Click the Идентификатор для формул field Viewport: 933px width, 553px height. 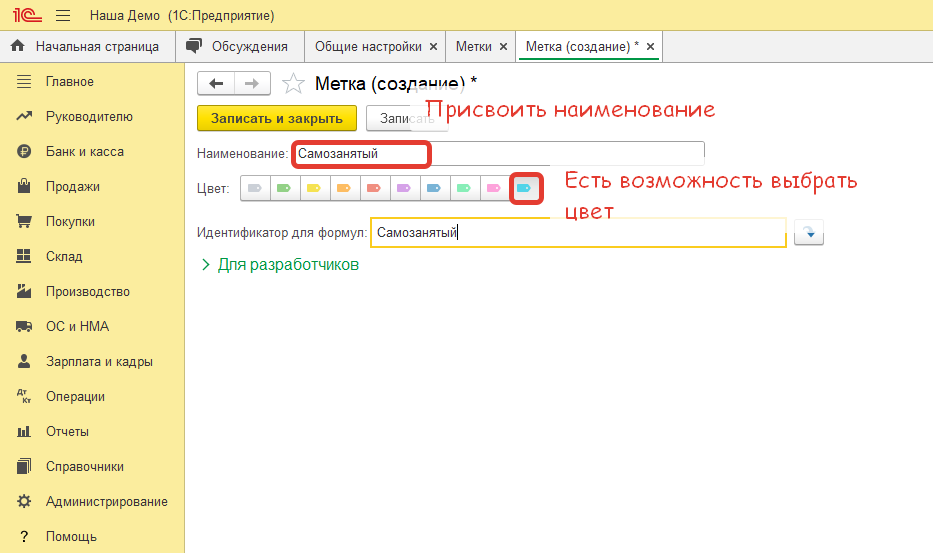click(577, 233)
